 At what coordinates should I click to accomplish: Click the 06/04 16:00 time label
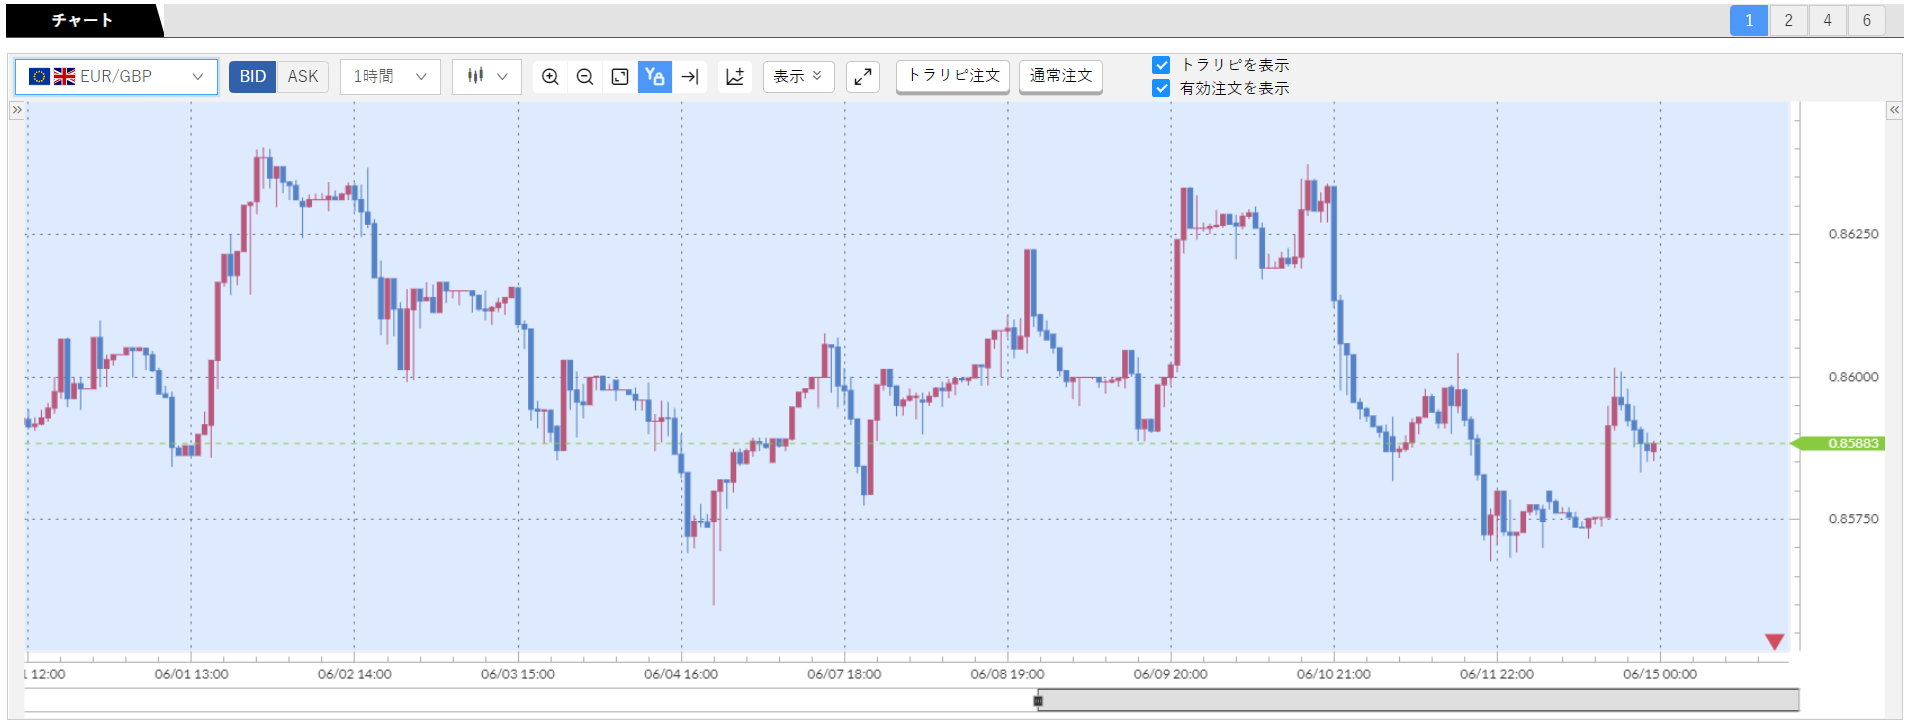(681, 674)
